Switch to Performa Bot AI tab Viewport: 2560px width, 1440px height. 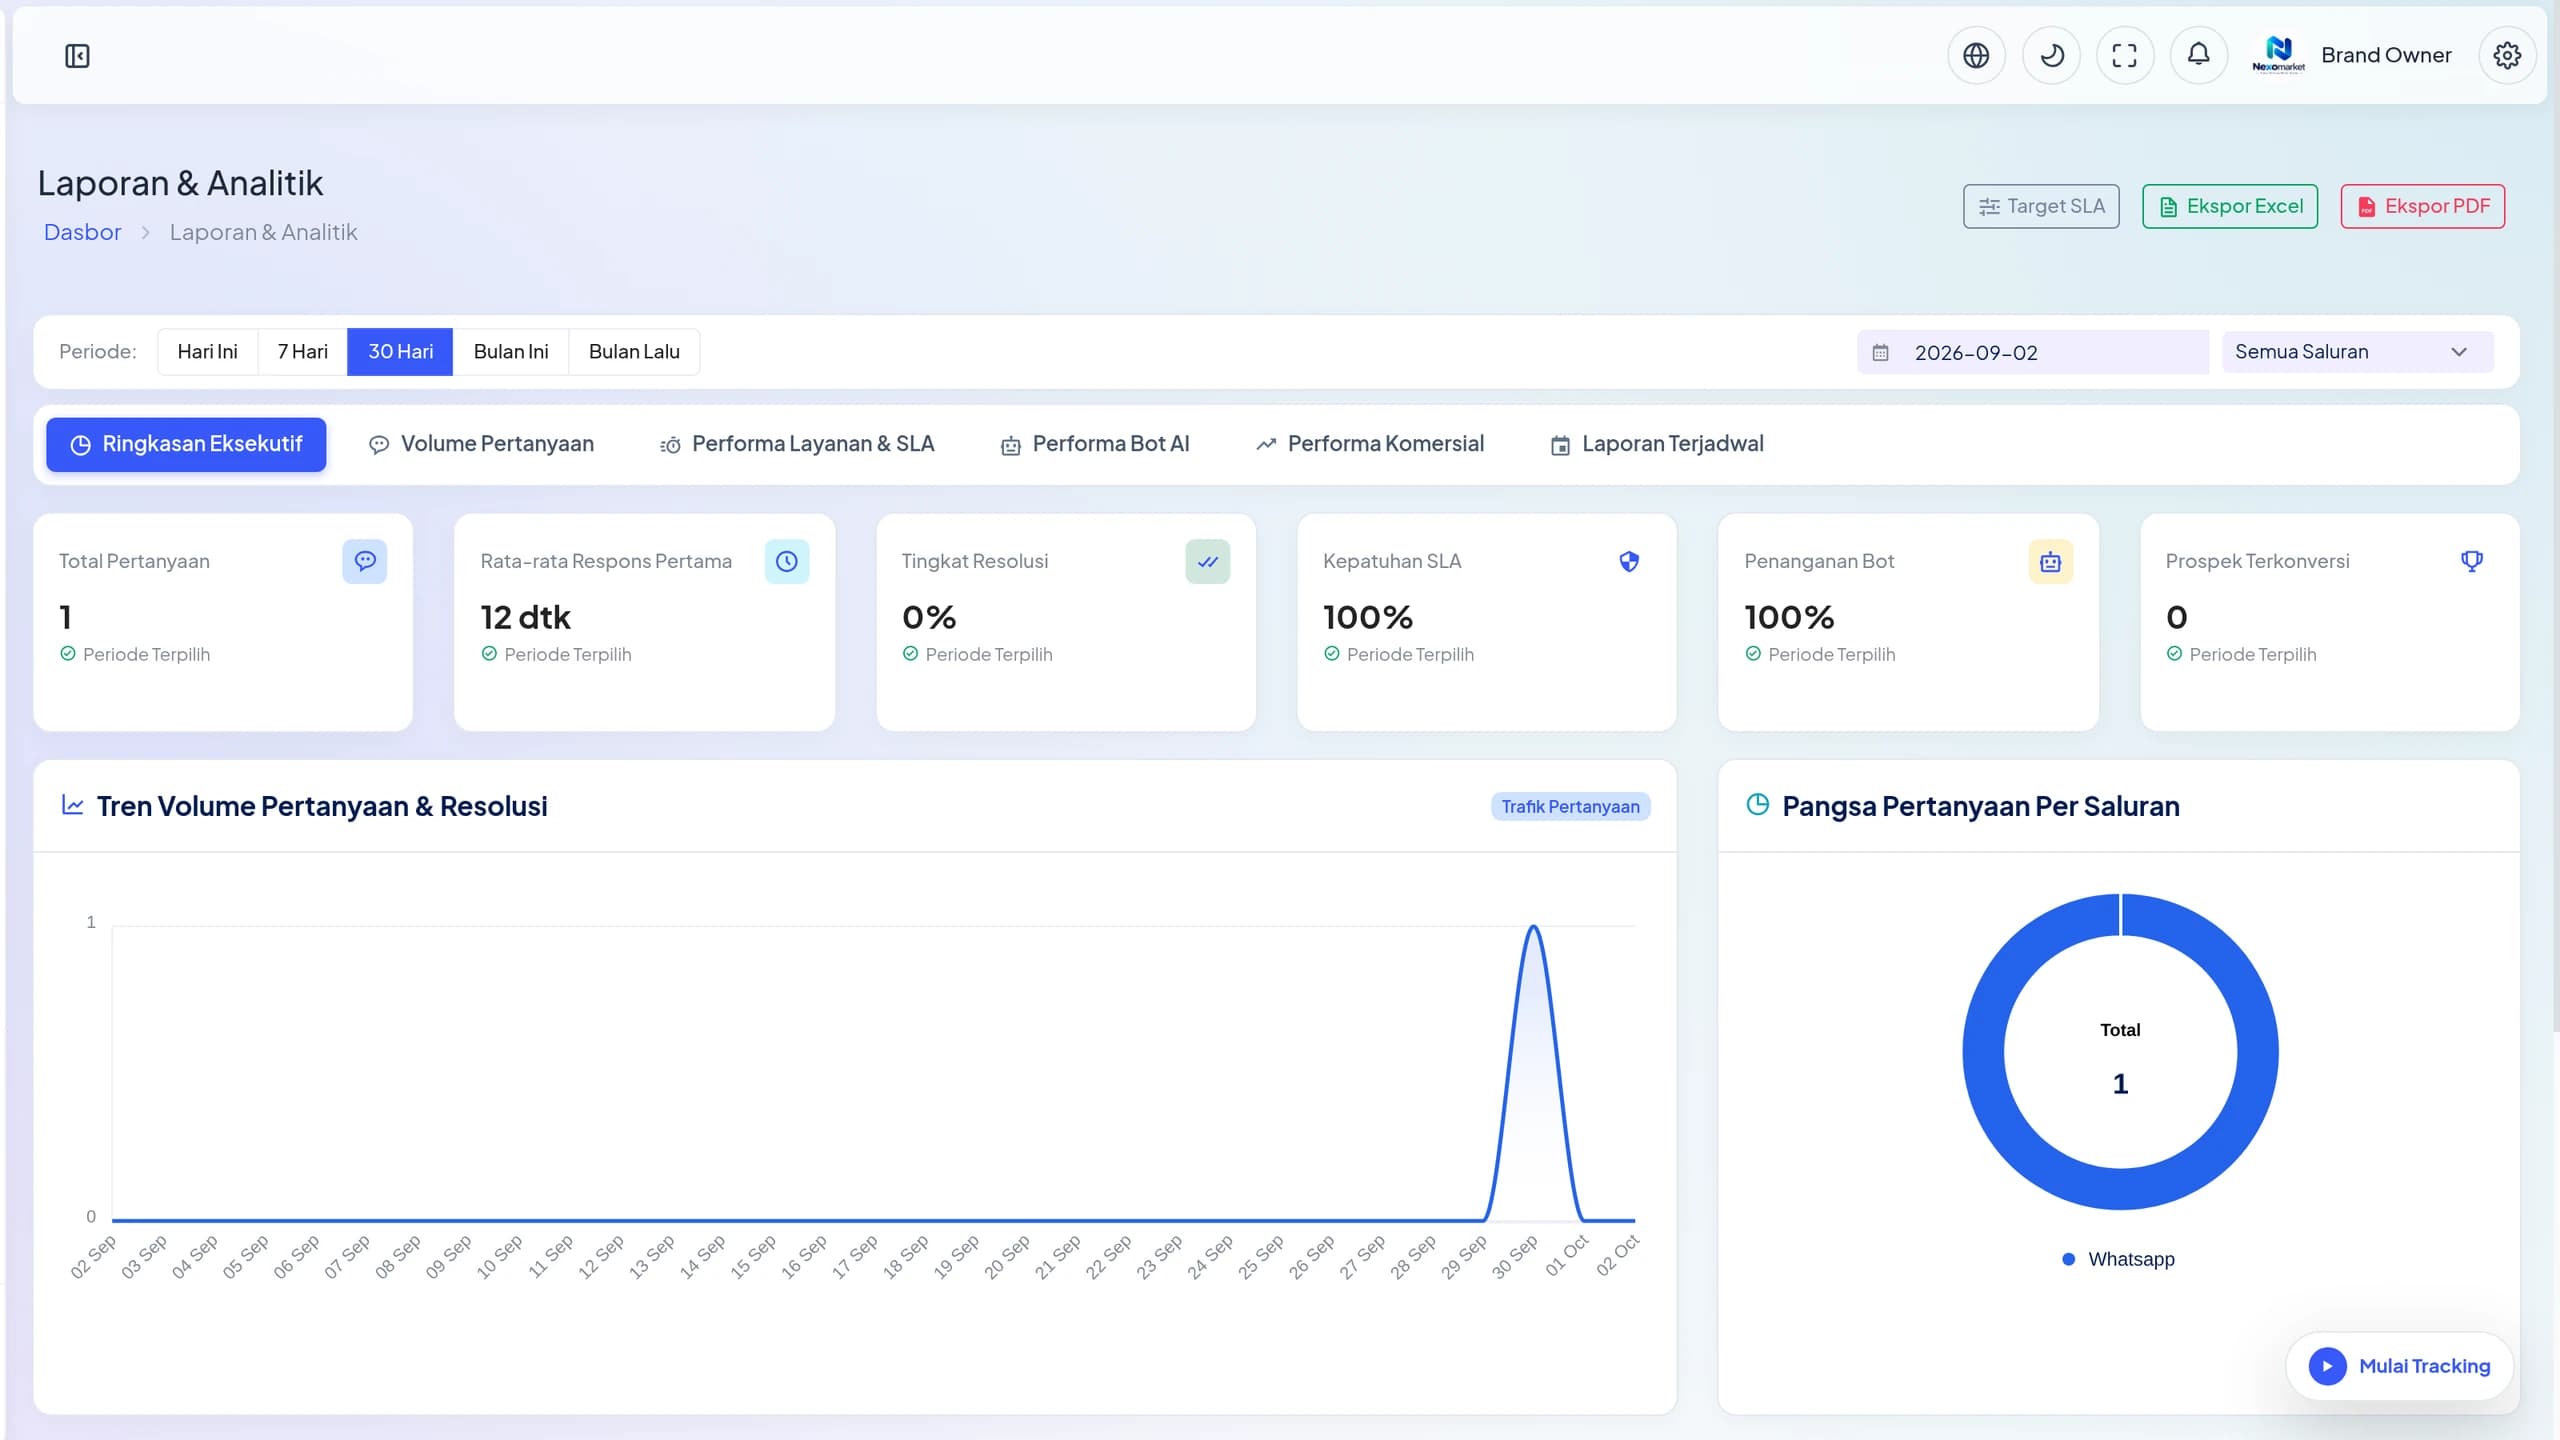tap(1095, 444)
